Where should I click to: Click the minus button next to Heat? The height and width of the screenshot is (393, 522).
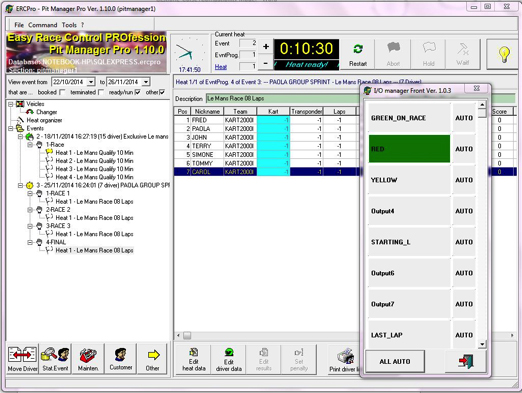click(266, 63)
